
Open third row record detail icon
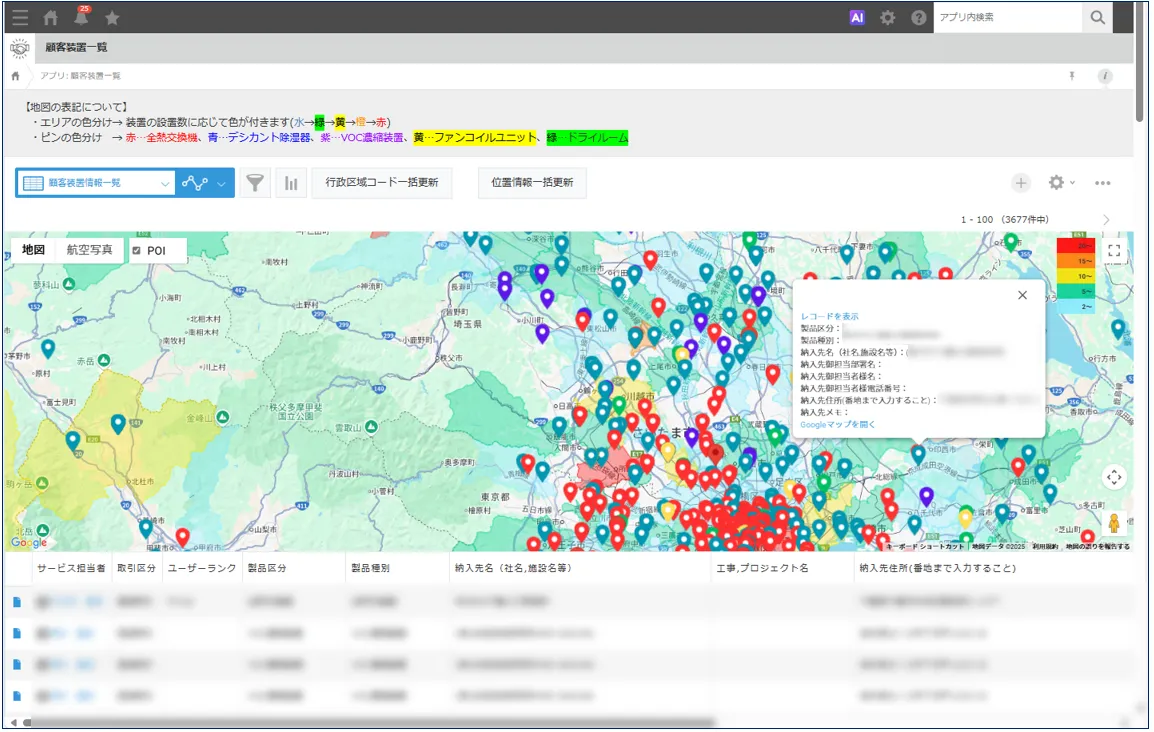point(17,664)
